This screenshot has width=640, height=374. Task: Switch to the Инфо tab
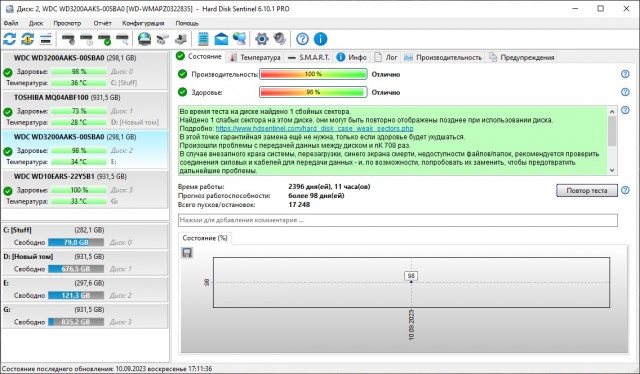pos(351,58)
